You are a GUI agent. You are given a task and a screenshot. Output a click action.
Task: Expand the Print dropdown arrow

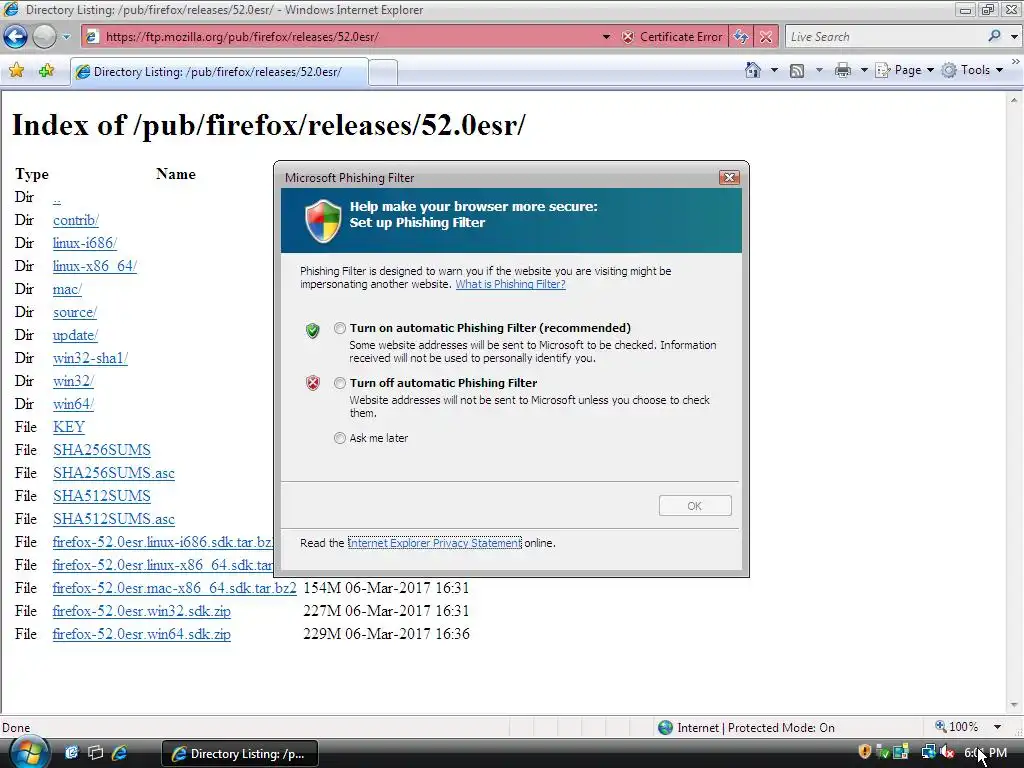coord(863,70)
